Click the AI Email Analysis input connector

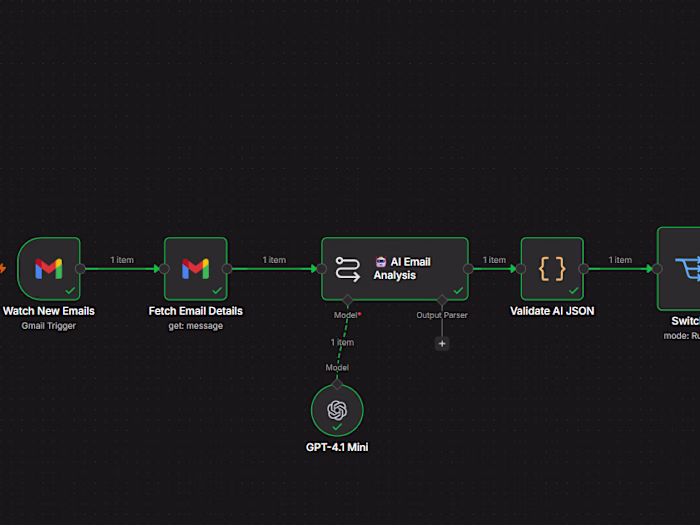(321, 269)
